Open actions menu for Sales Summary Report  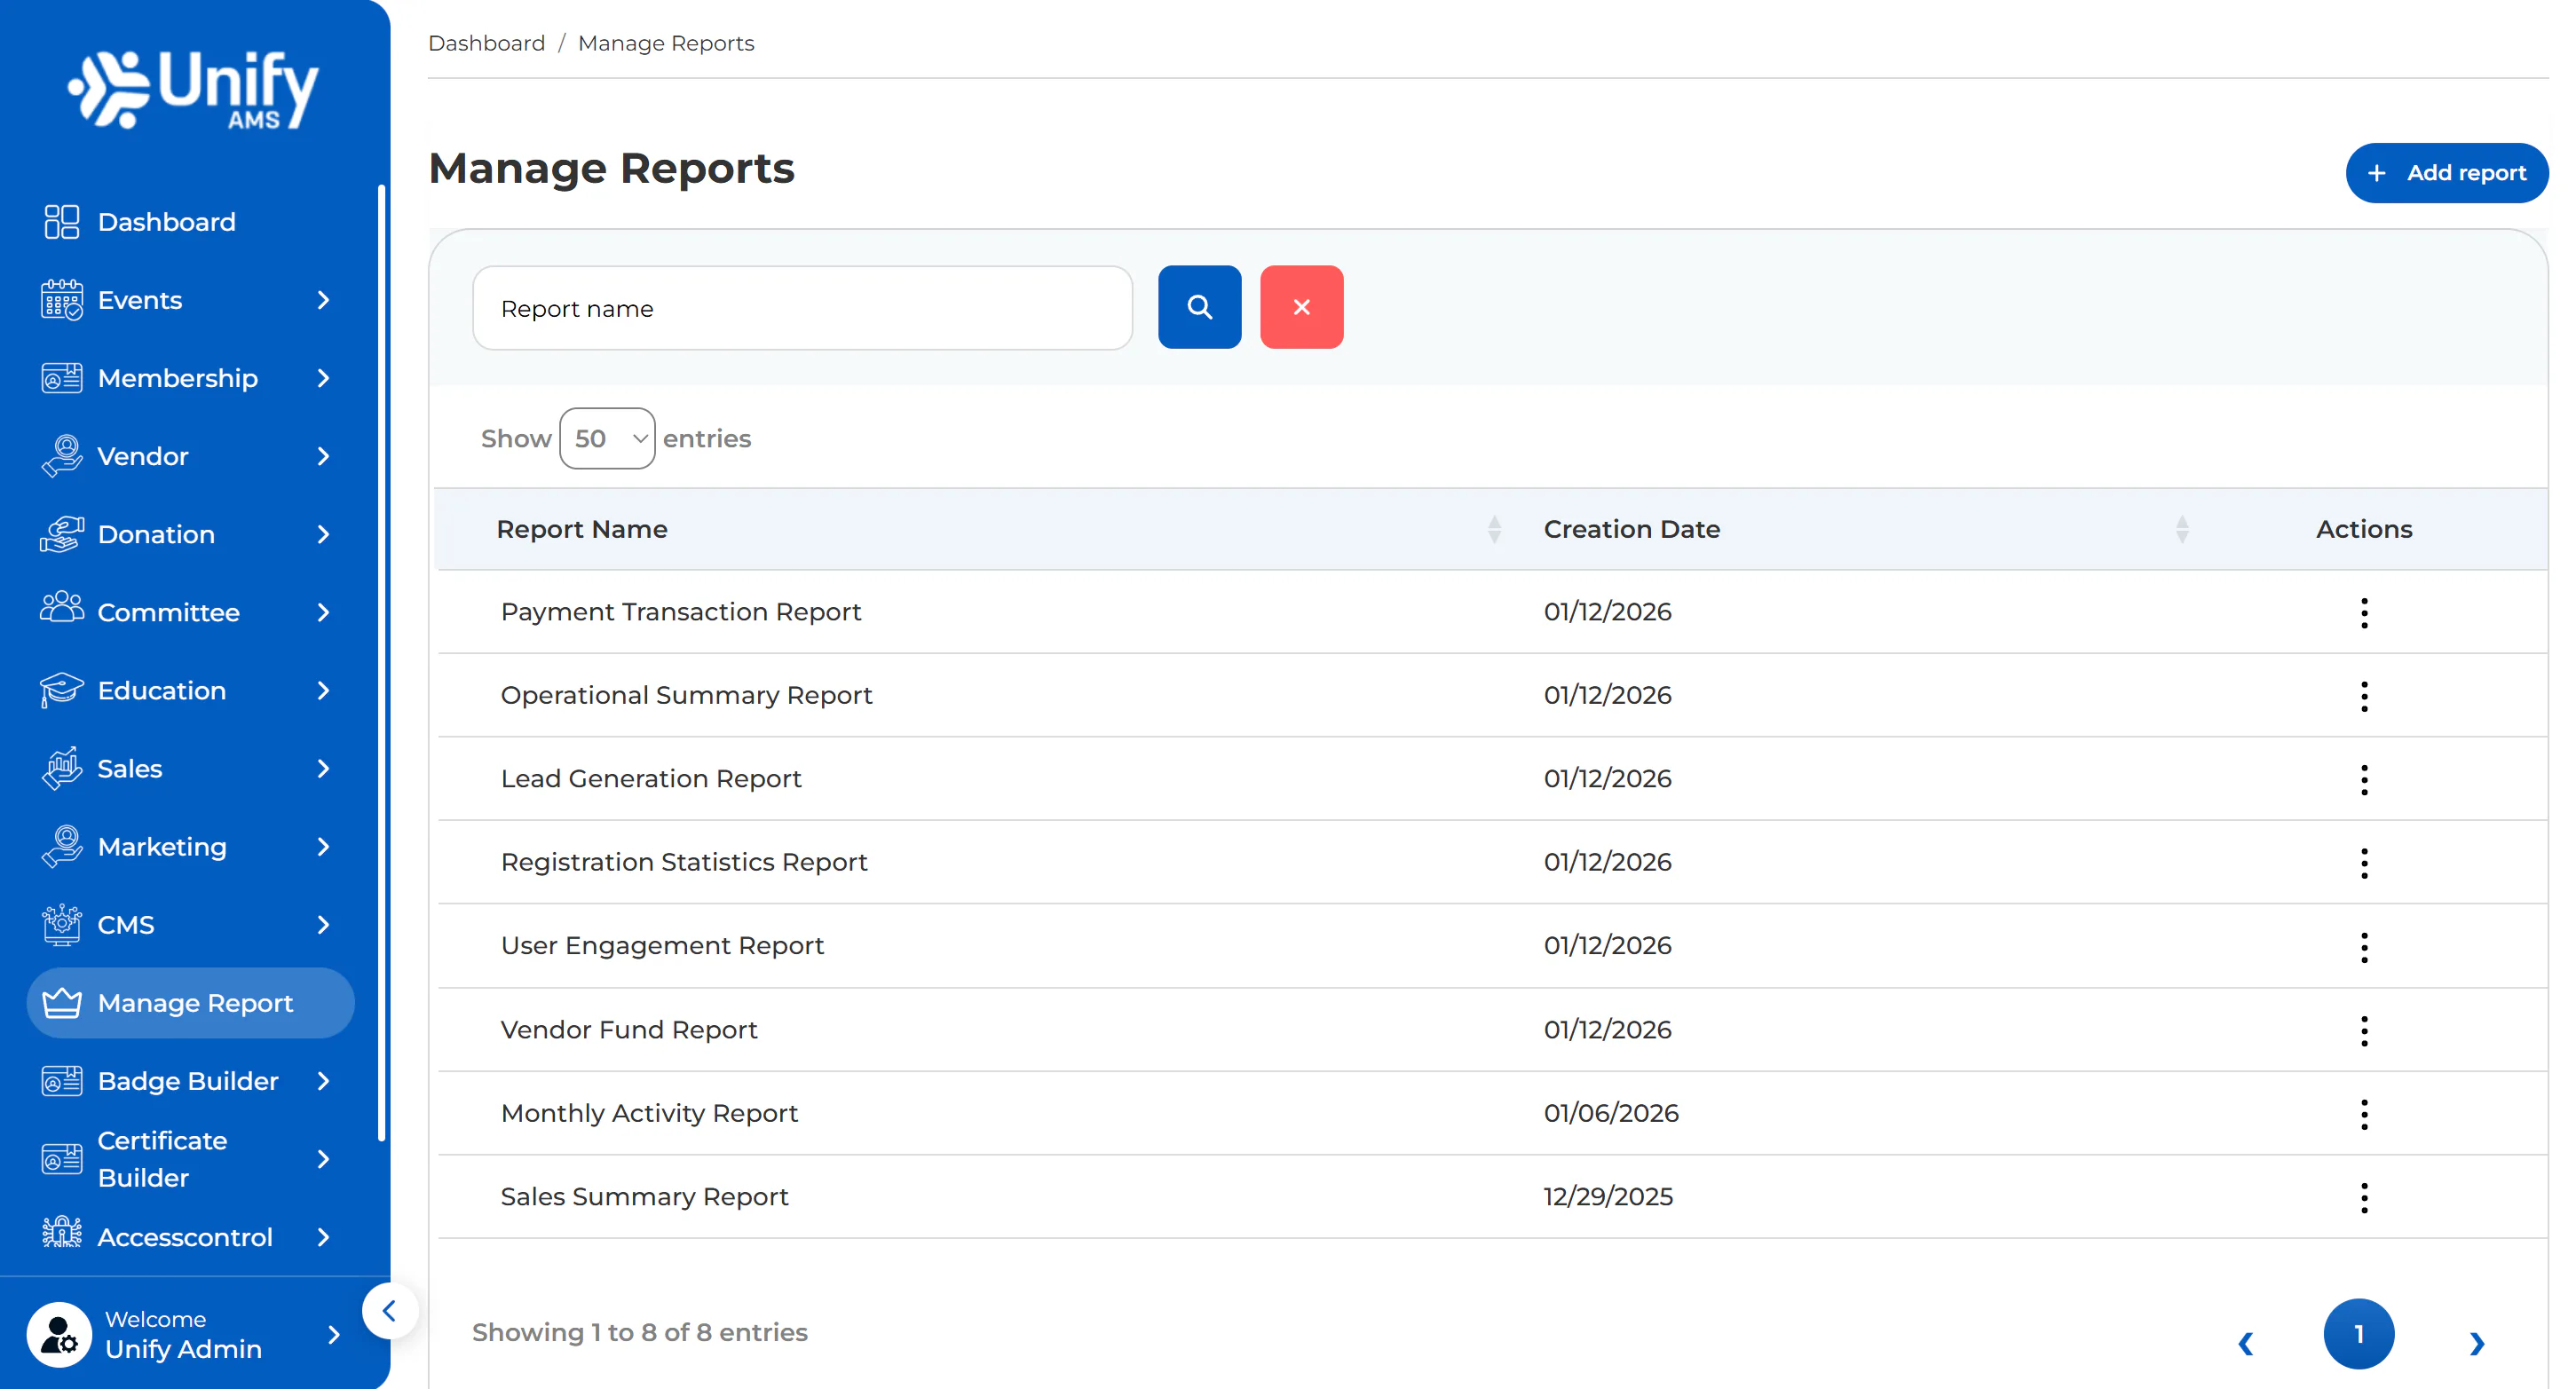tap(2363, 1198)
